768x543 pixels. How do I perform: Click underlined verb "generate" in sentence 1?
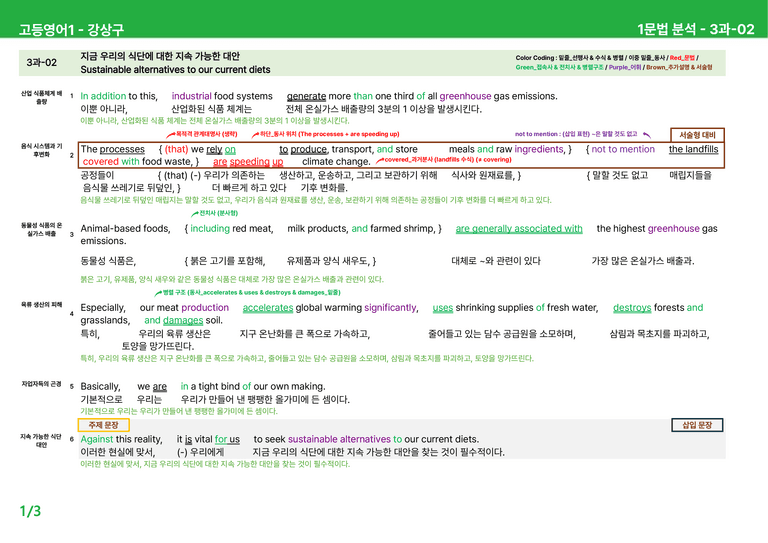pos(306,96)
